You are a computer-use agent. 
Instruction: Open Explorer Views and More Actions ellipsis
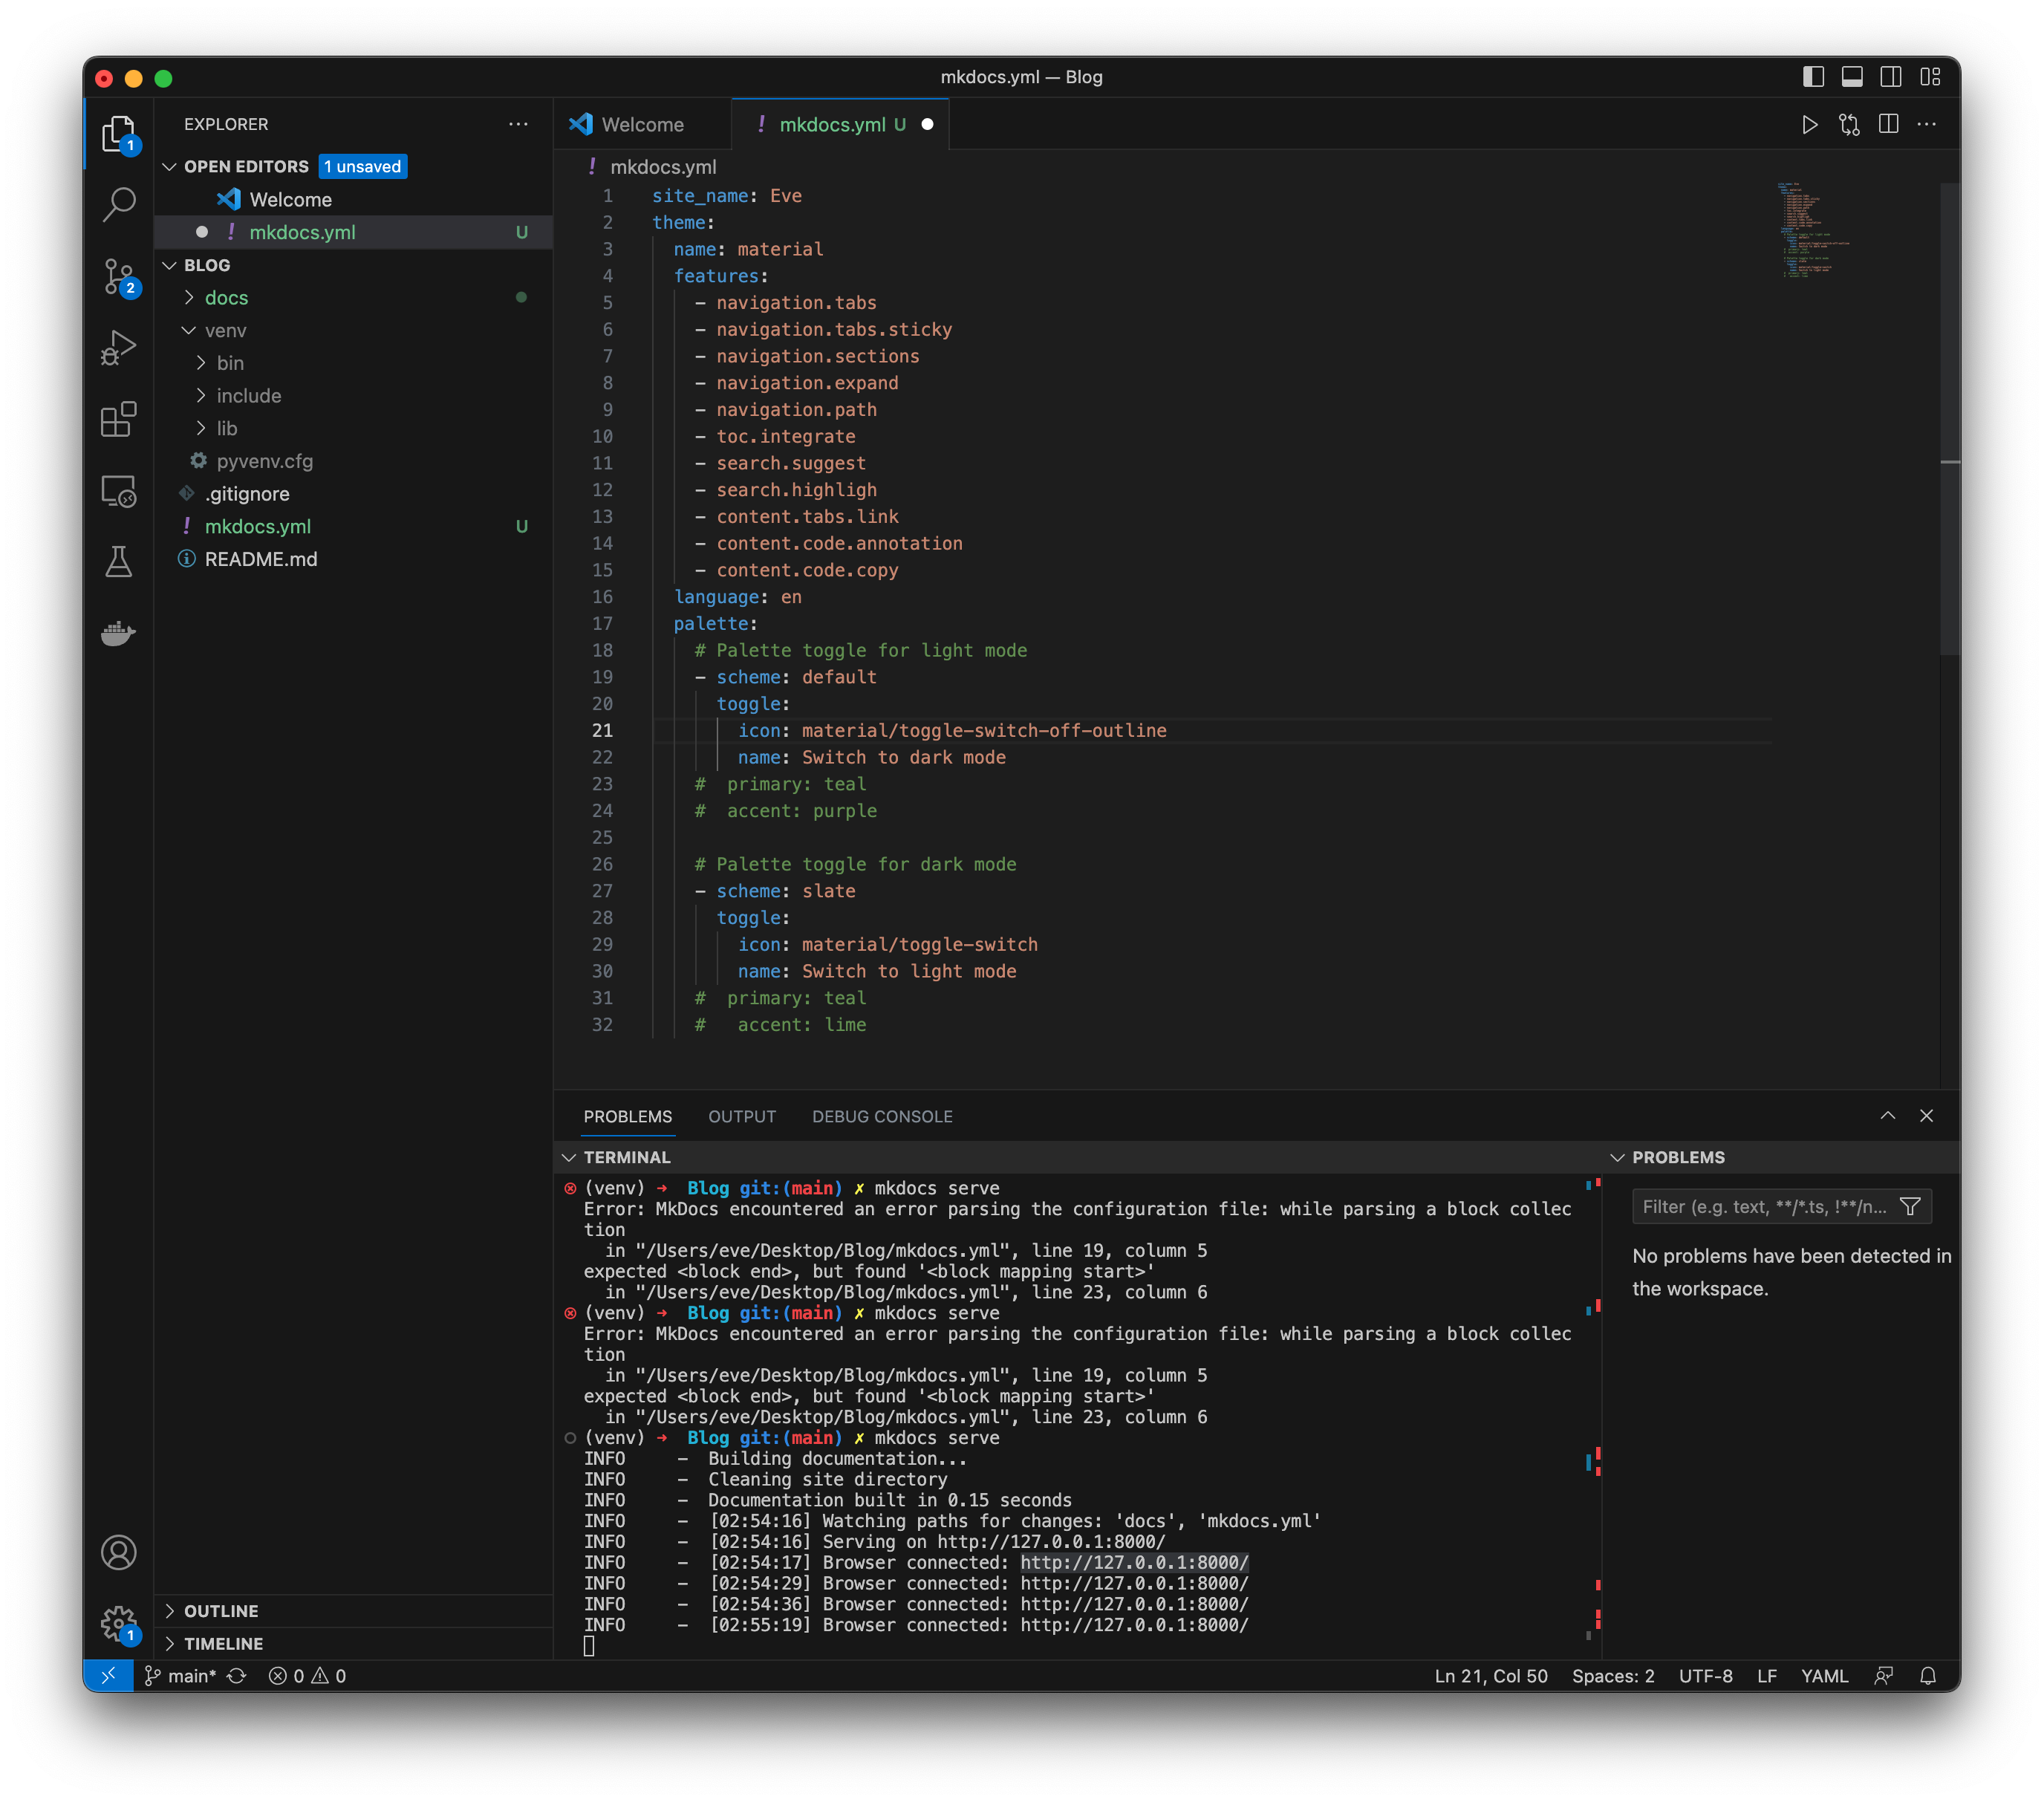[518, 124]
